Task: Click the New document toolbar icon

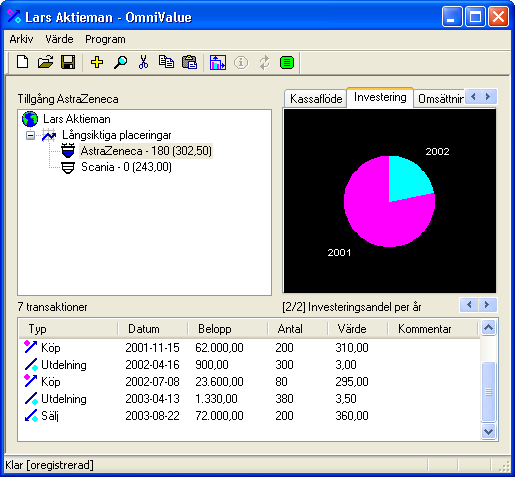Action: (x=22, y=62)
